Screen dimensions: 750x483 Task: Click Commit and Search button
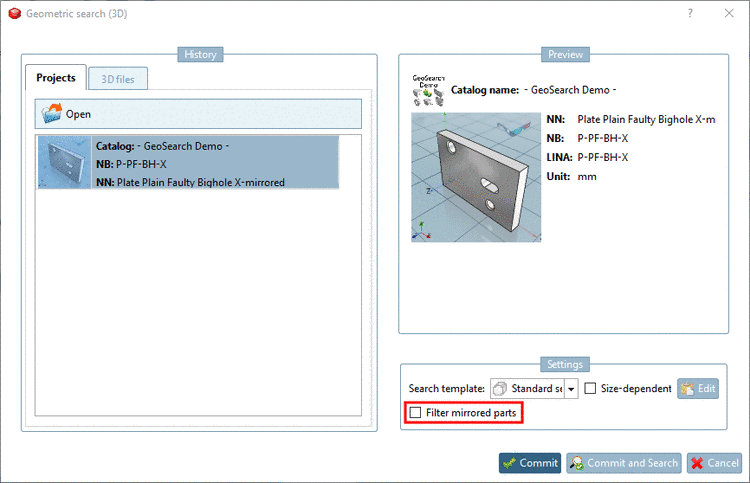(x=624, y=463)
